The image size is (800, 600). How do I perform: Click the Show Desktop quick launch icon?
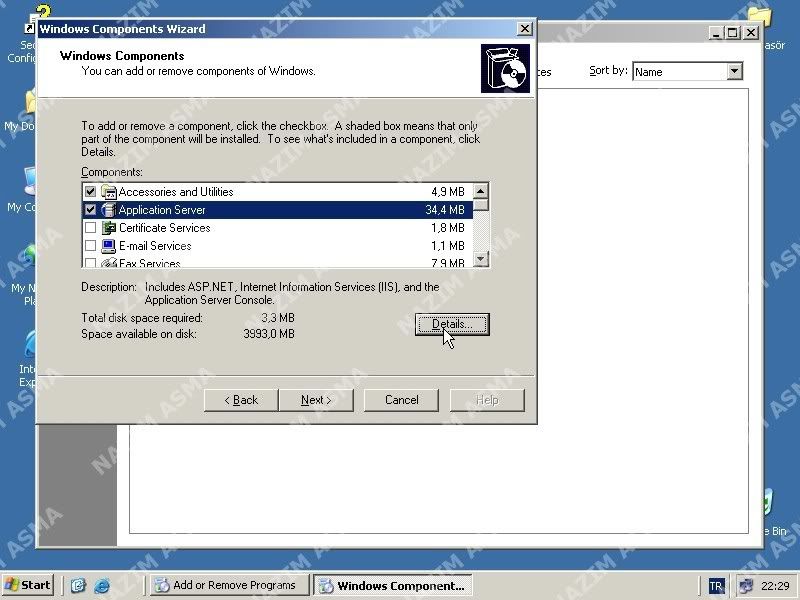click(x=78, y=585)
